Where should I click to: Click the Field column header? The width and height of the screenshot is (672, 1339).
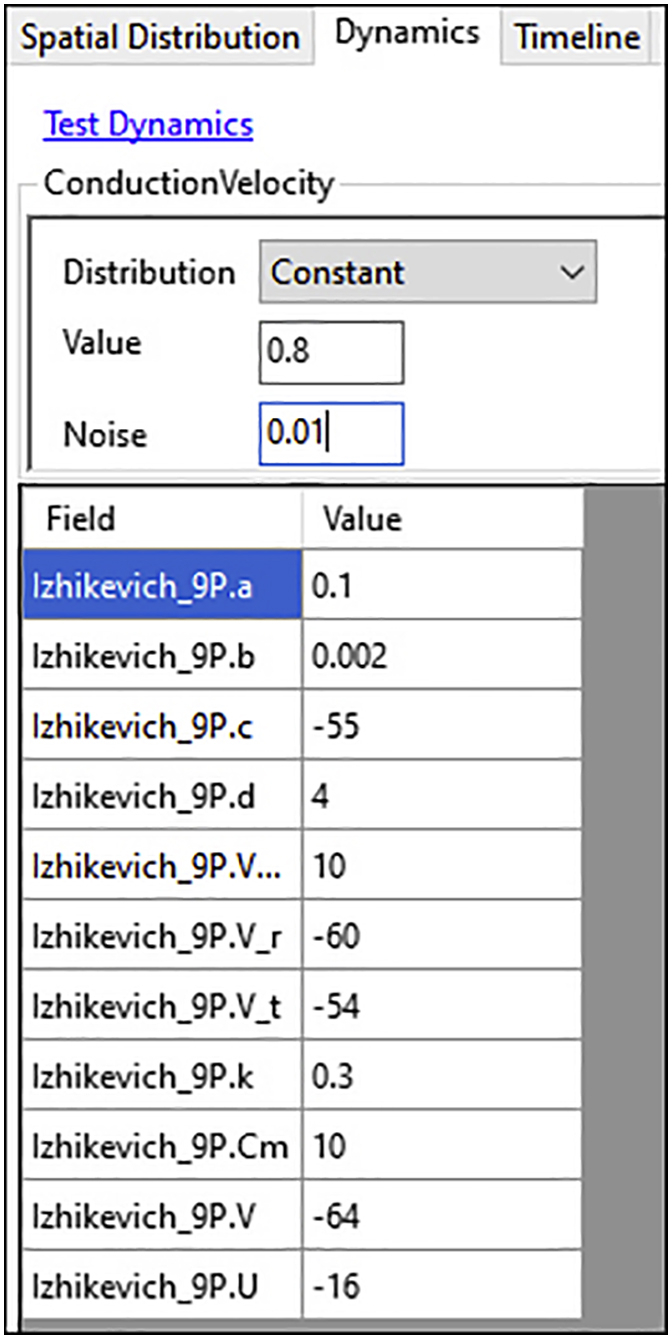[161, 519]
